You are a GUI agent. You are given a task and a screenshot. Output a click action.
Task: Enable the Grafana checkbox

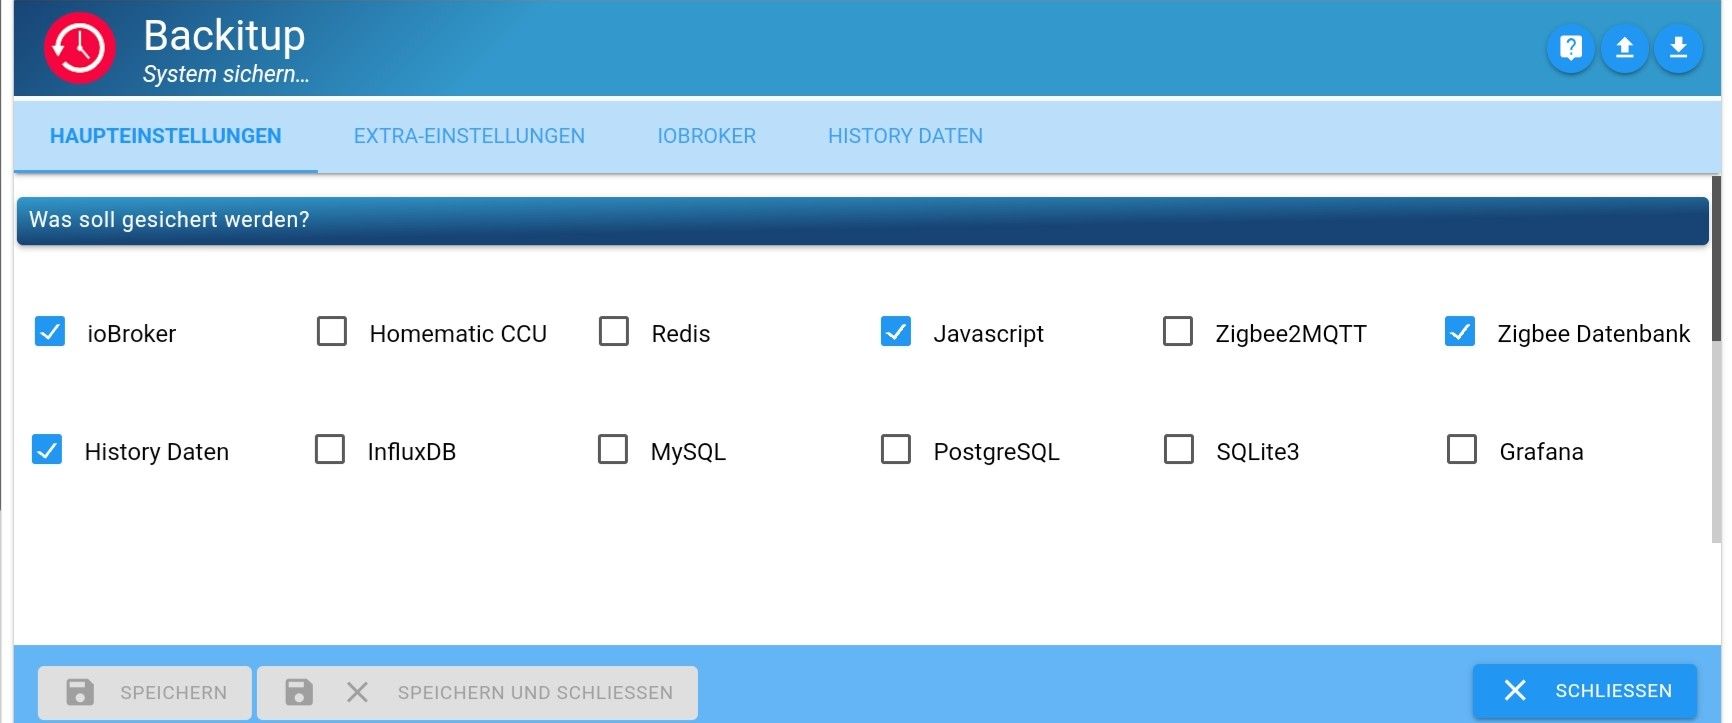(1462, 450)
